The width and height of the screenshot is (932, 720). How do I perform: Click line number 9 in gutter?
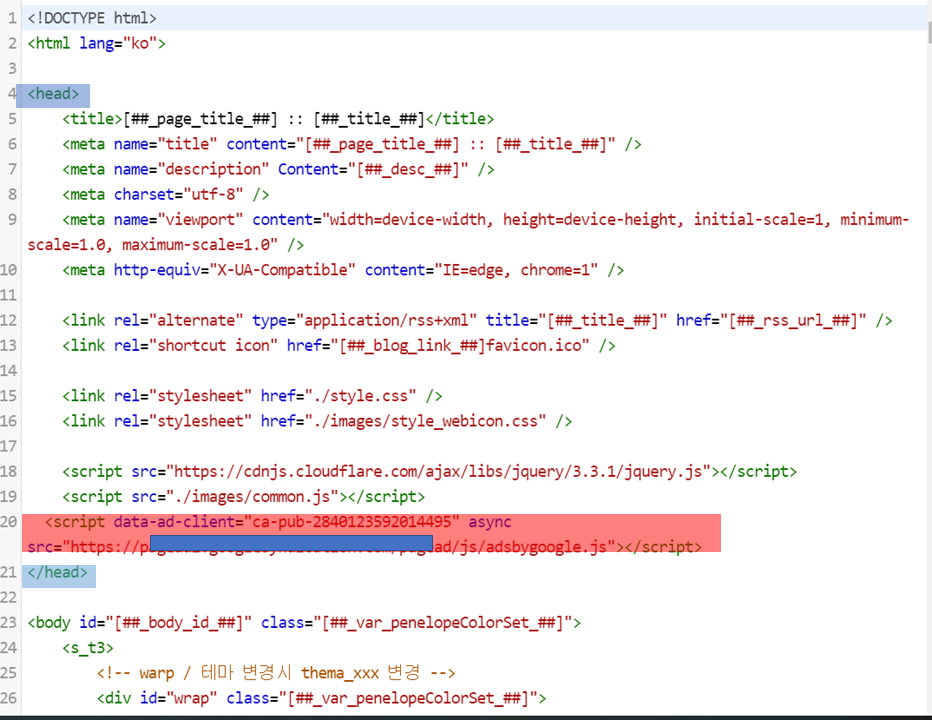(12, 220)
